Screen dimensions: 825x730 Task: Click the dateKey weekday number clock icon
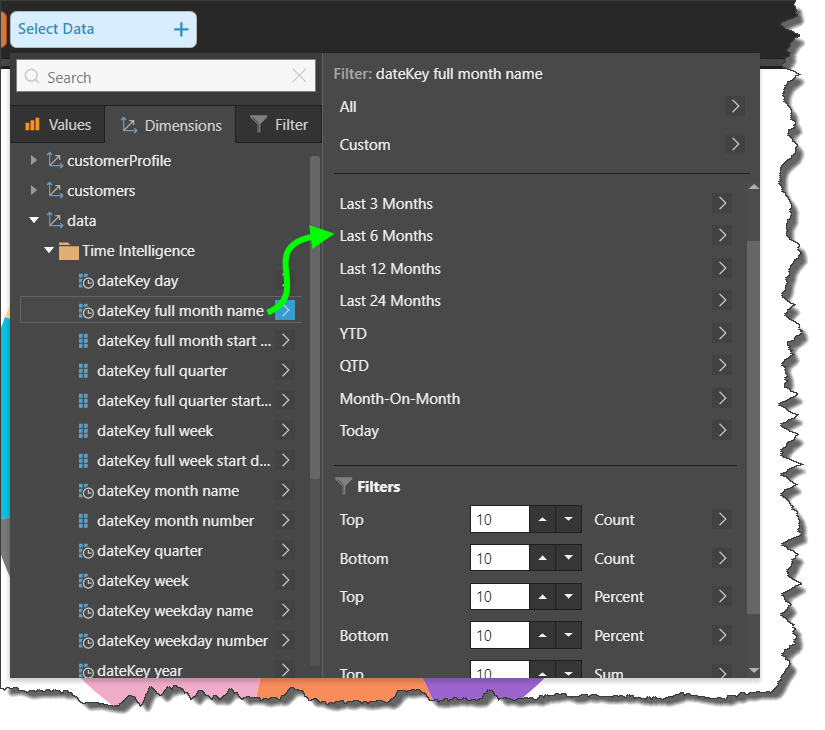click(86, 641)
